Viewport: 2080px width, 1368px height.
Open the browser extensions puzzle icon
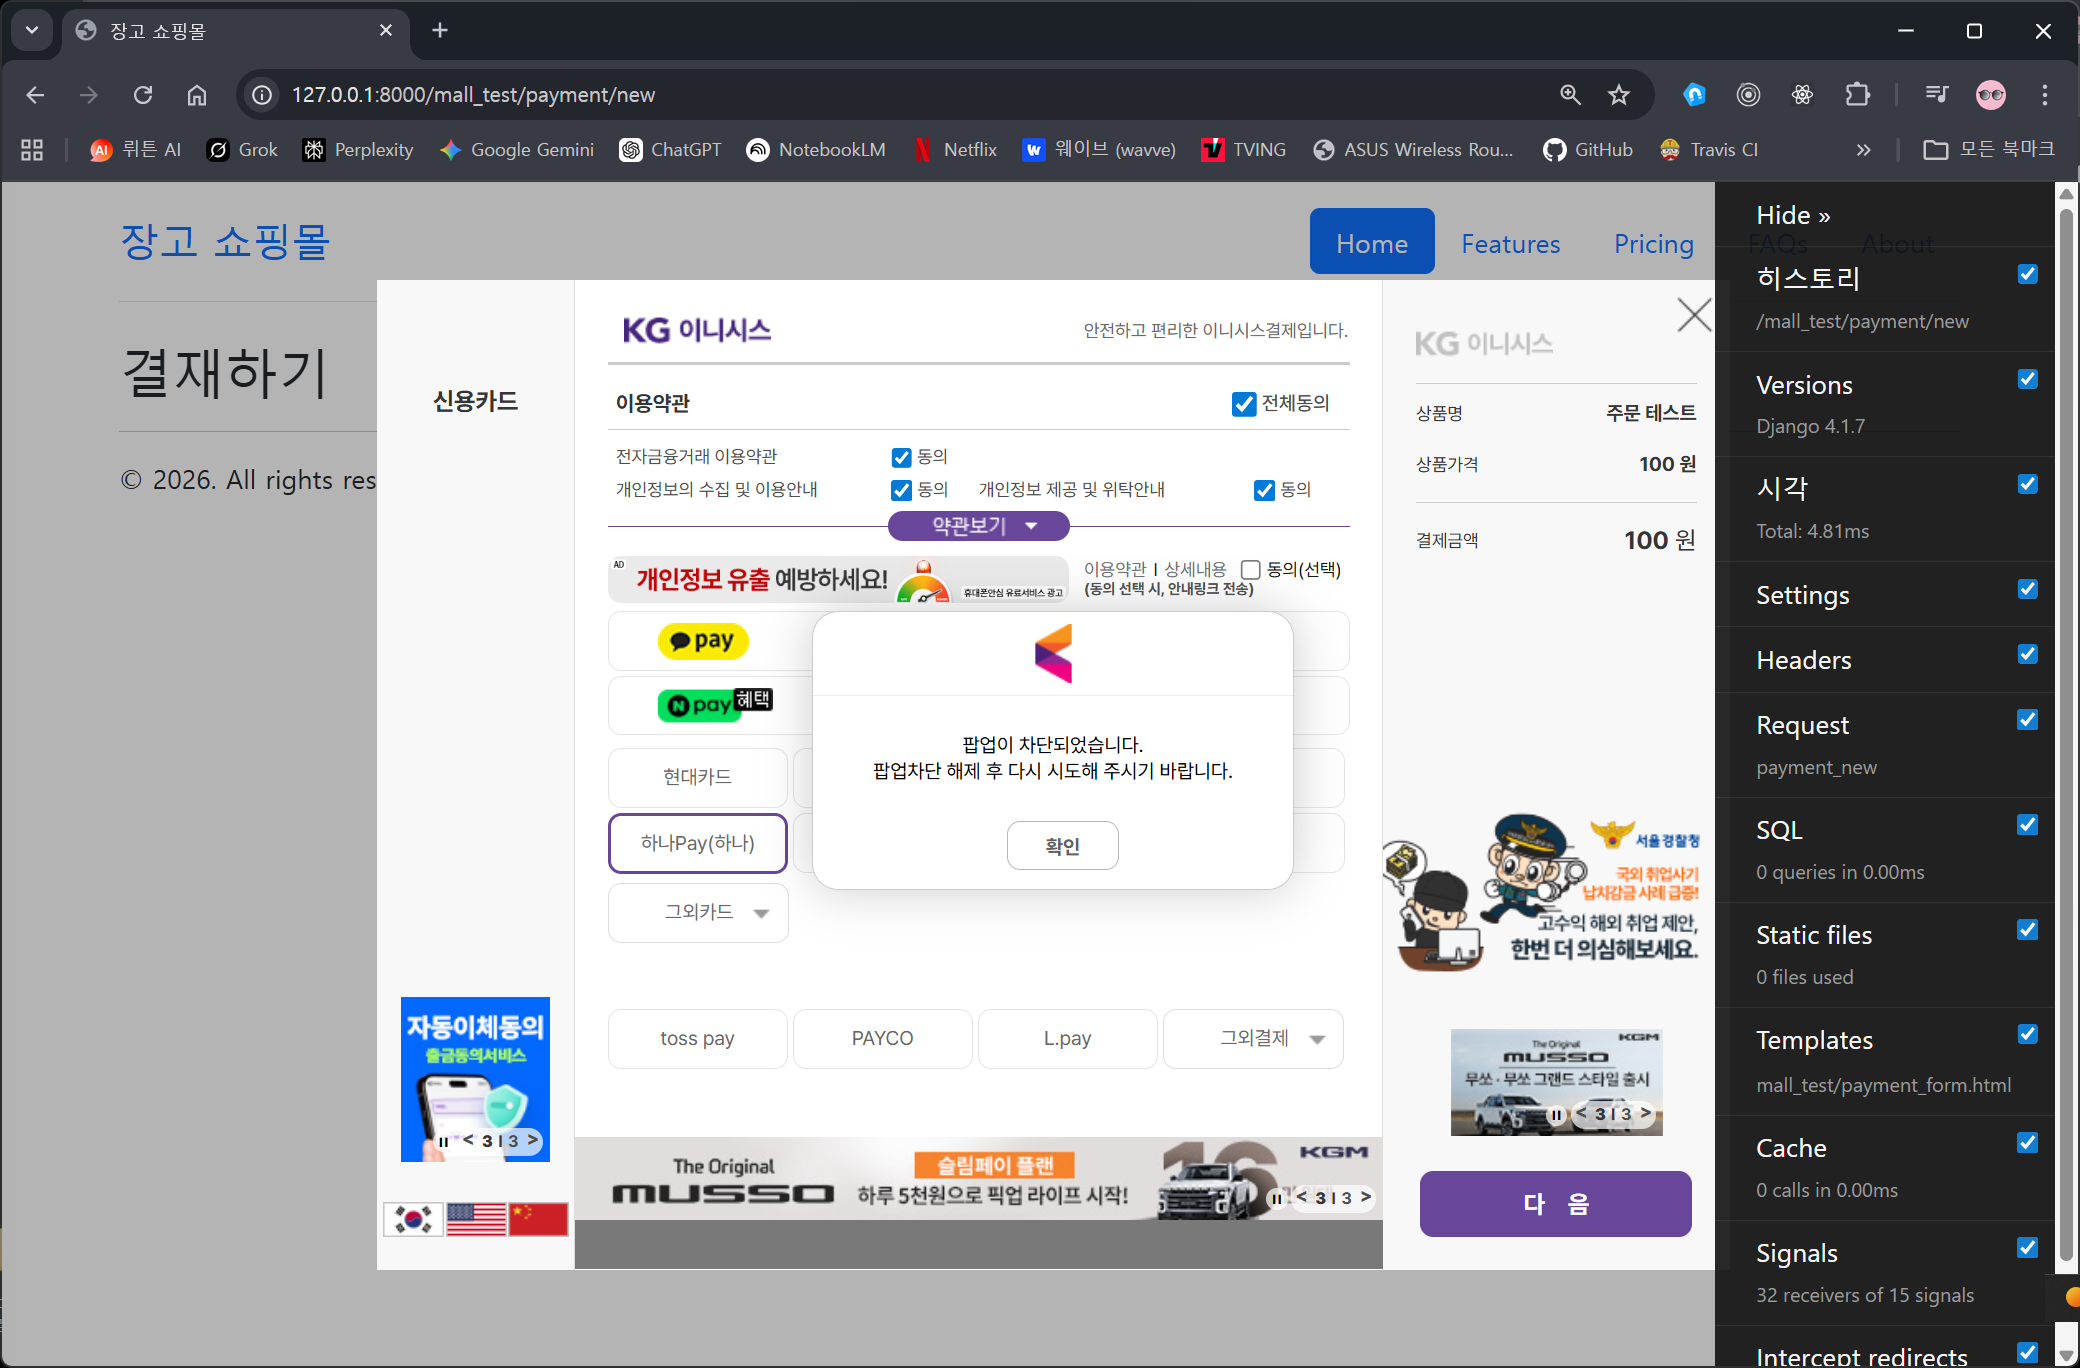click(x=1857, y=94)
